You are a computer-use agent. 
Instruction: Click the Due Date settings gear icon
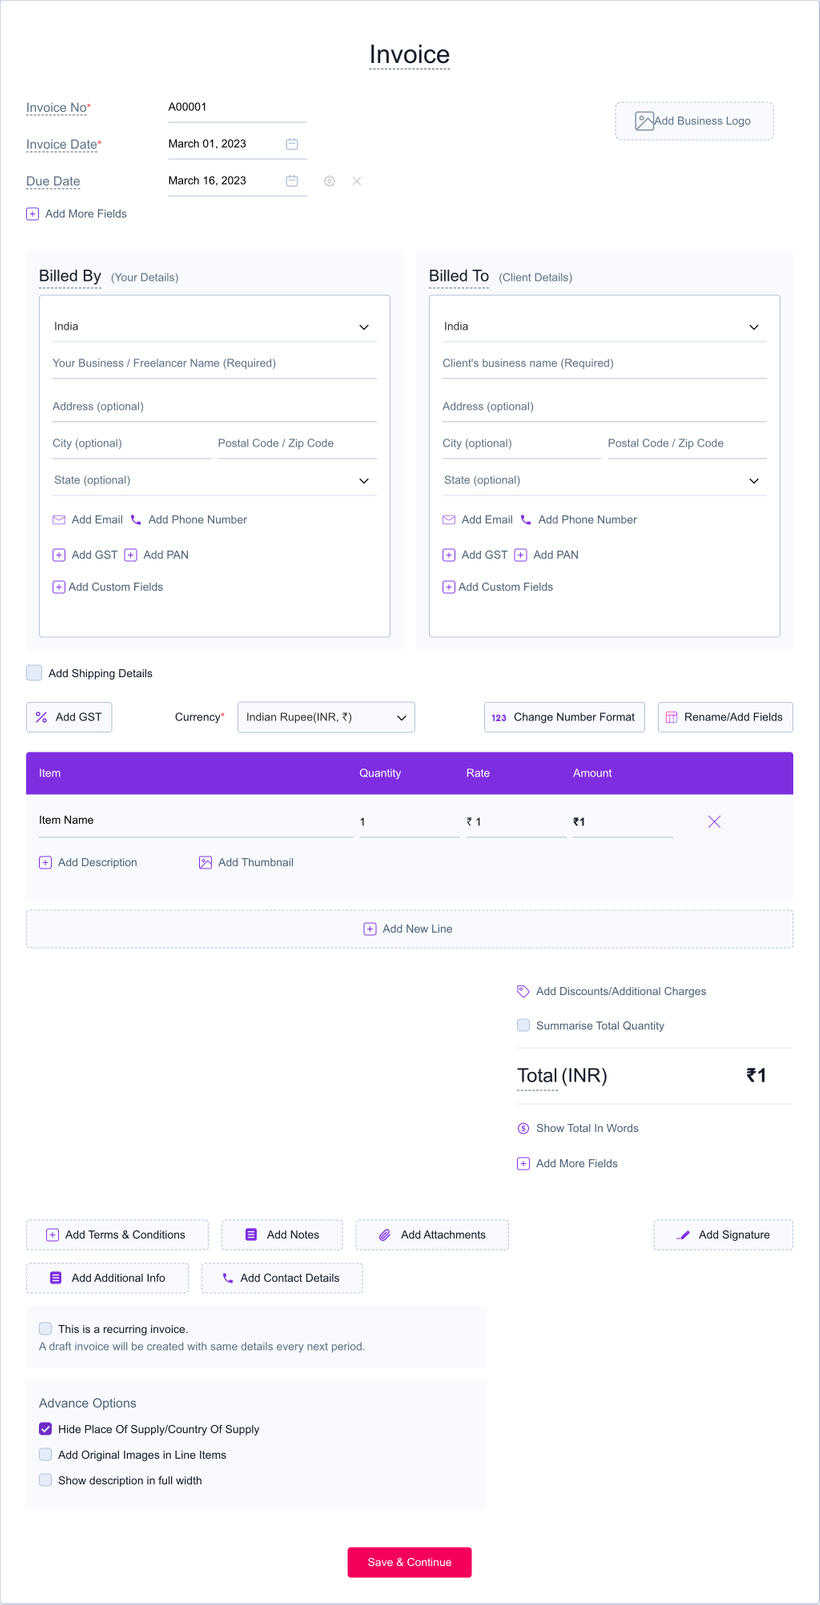(x=329, y=181)
